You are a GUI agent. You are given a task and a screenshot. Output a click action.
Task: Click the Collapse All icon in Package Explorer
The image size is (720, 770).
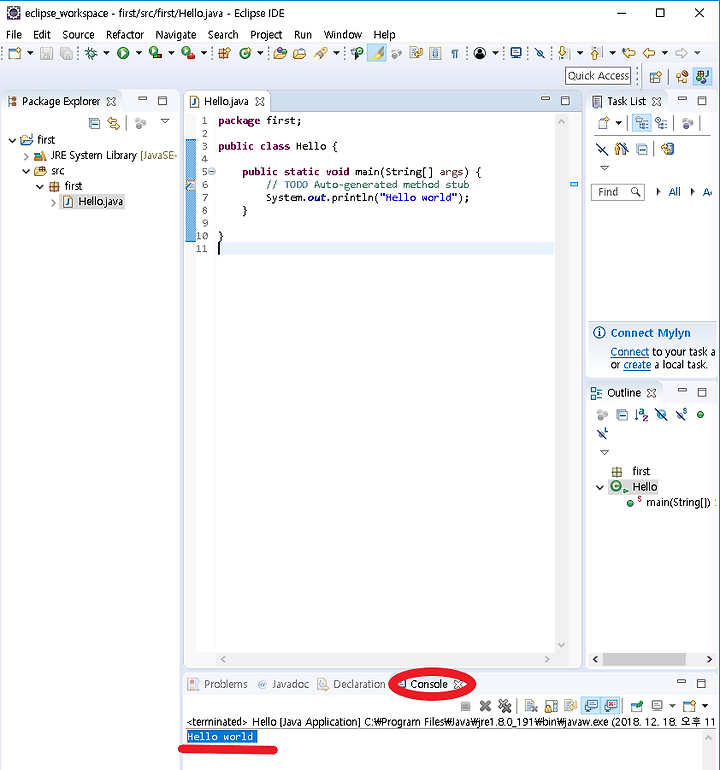pos(94,123)
